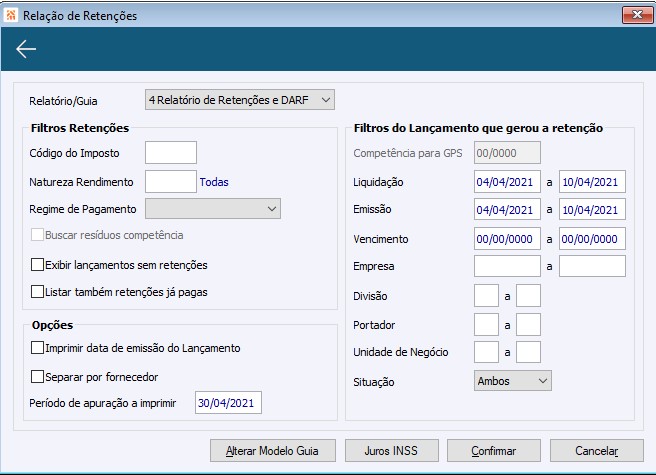
Task: Enable Exibir lançamentos sem retenções checkbox
Action: (x=38, y=265)
